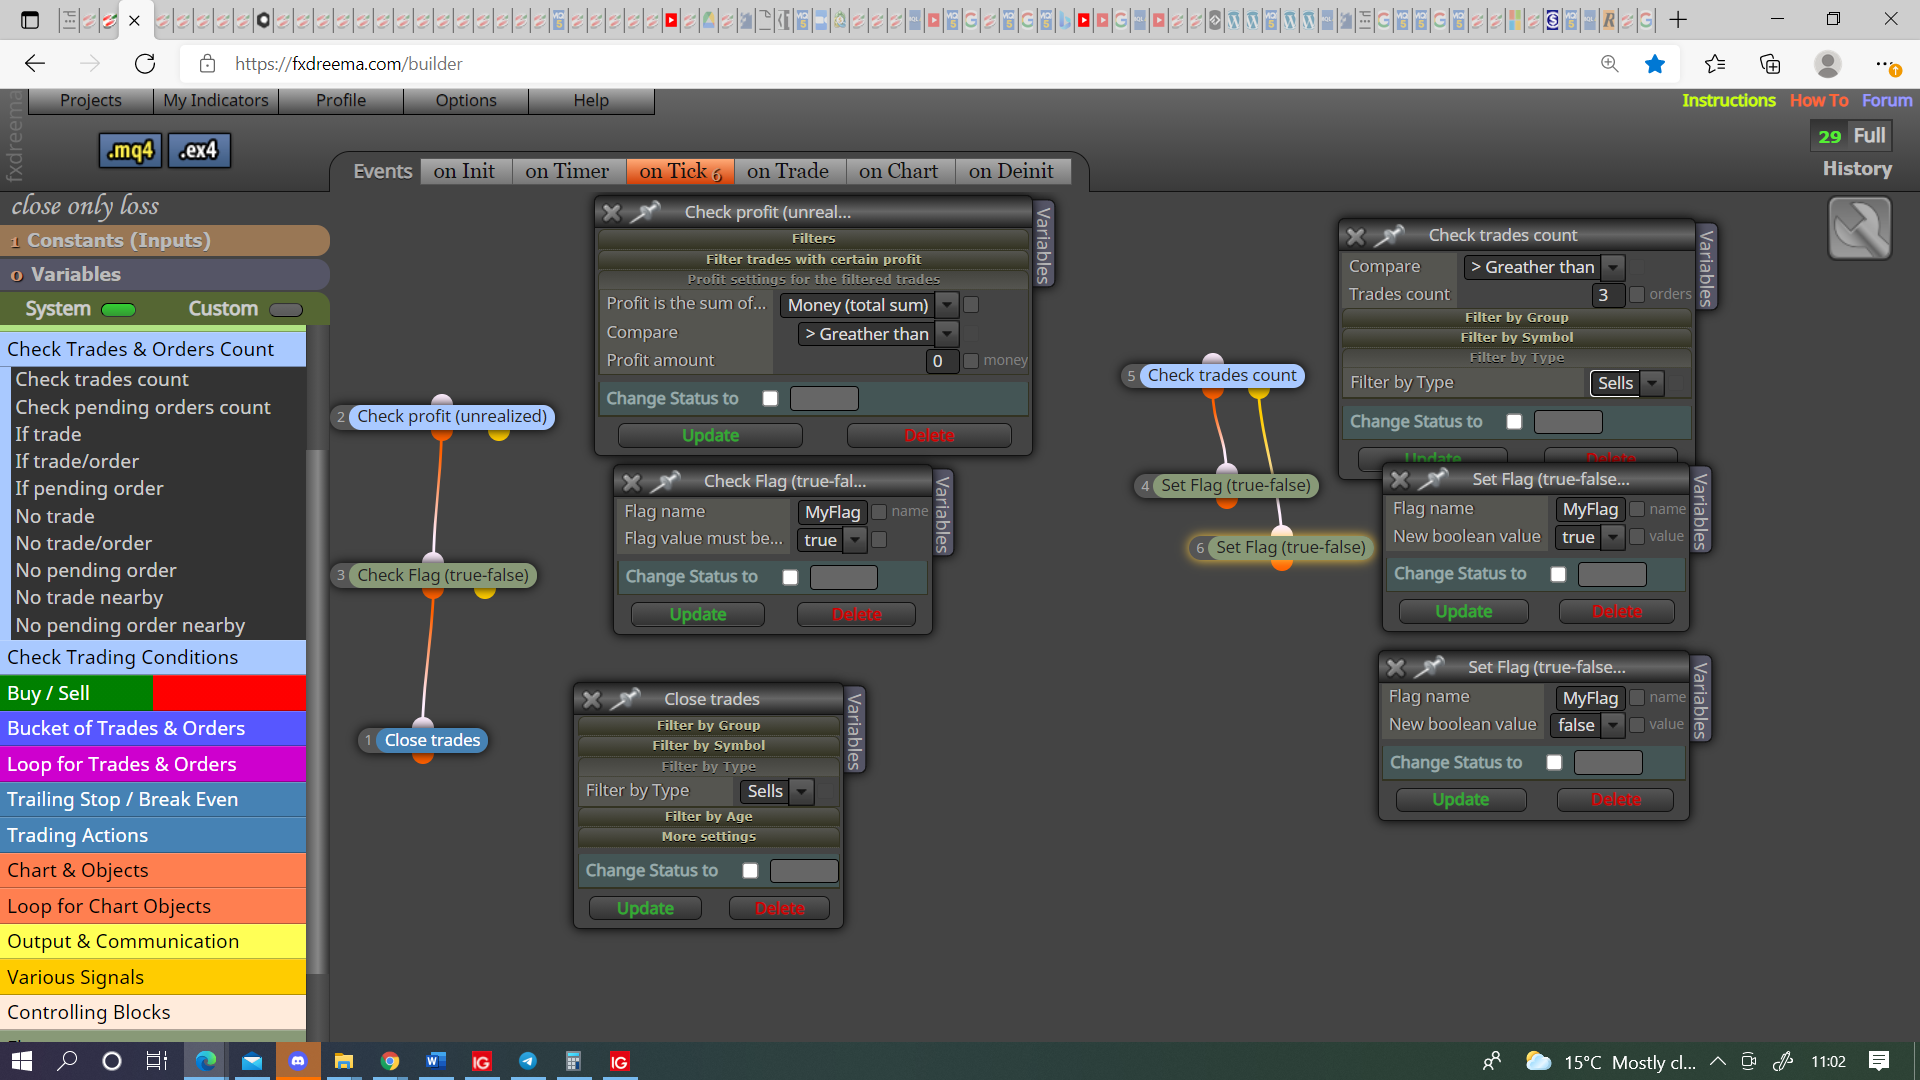Image resolution: width=1920 pixels, height=1080 pixels.
Task: Select the Close trades block node
Action: 432,741
